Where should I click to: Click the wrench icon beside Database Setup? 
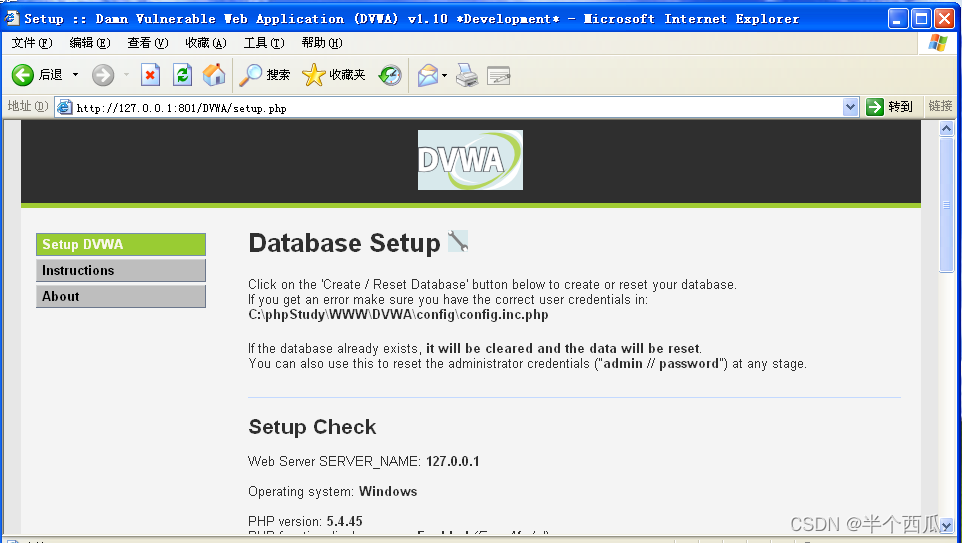point(458,241)
